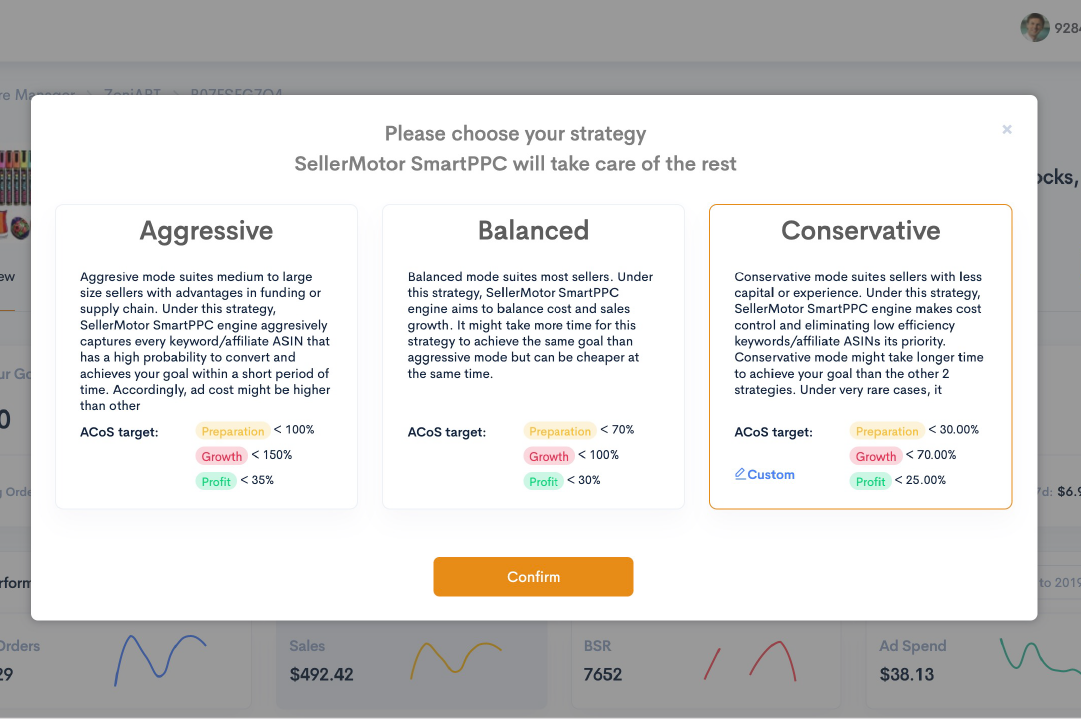Click the Conservative Growth badge

click(x=876, y=456)
